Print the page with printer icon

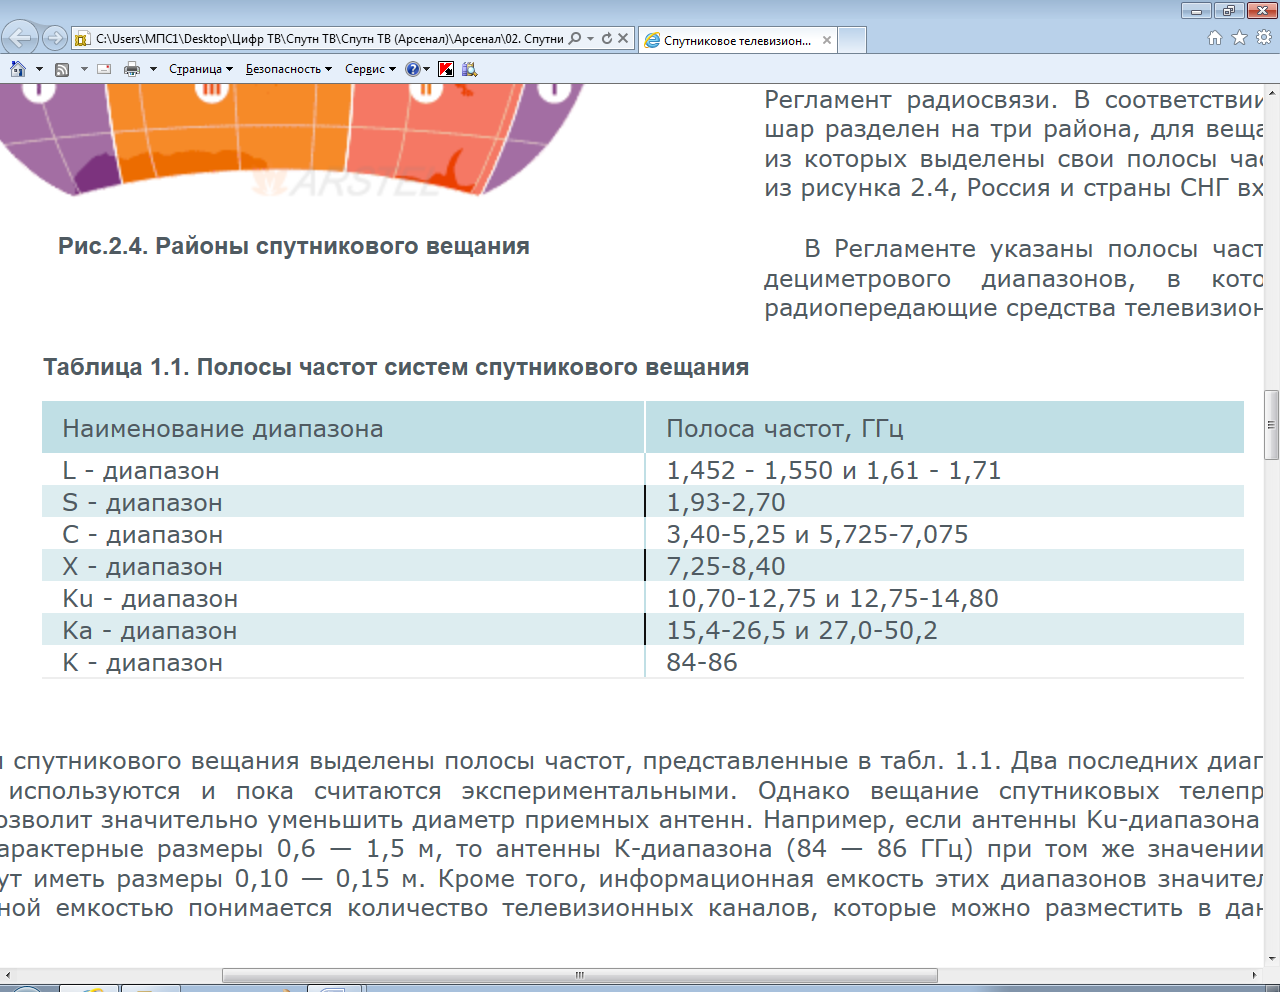132,69
